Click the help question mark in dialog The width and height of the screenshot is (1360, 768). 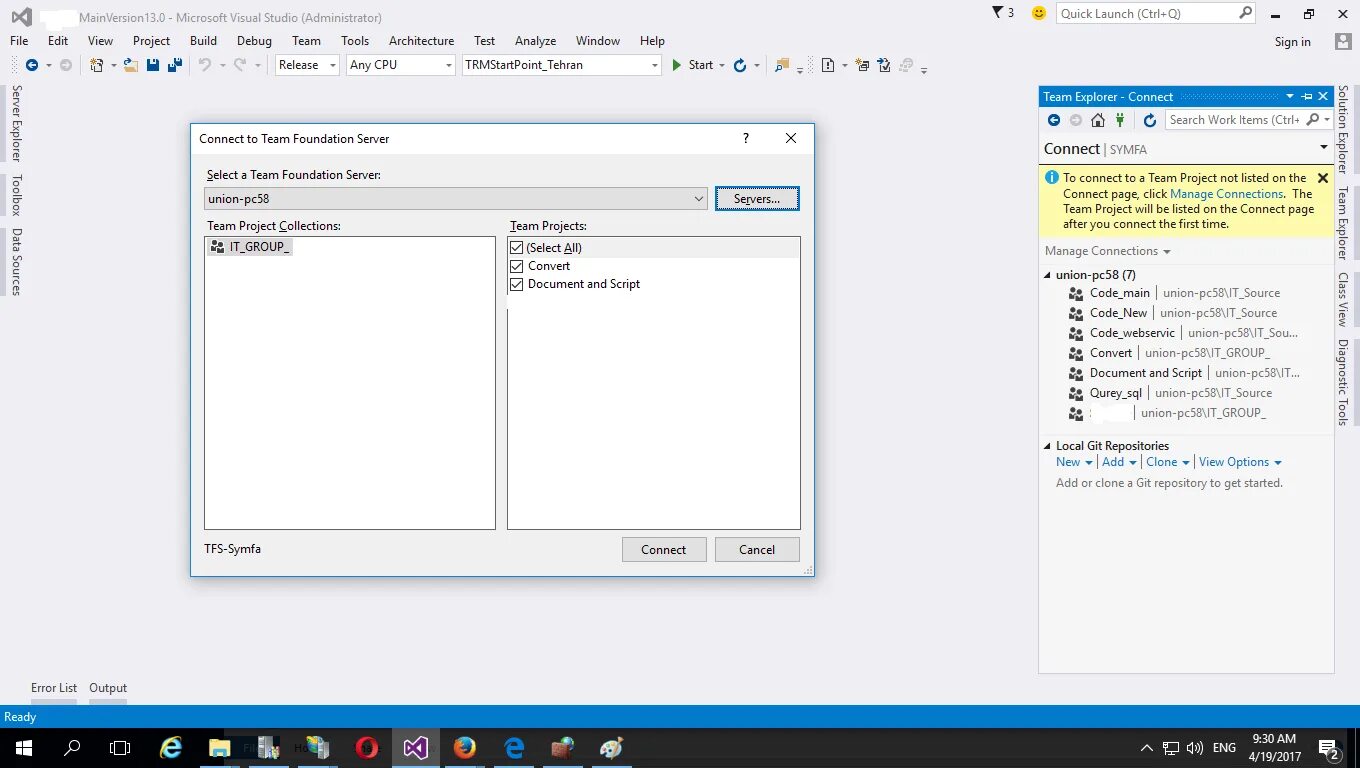(x=746, y=138)
